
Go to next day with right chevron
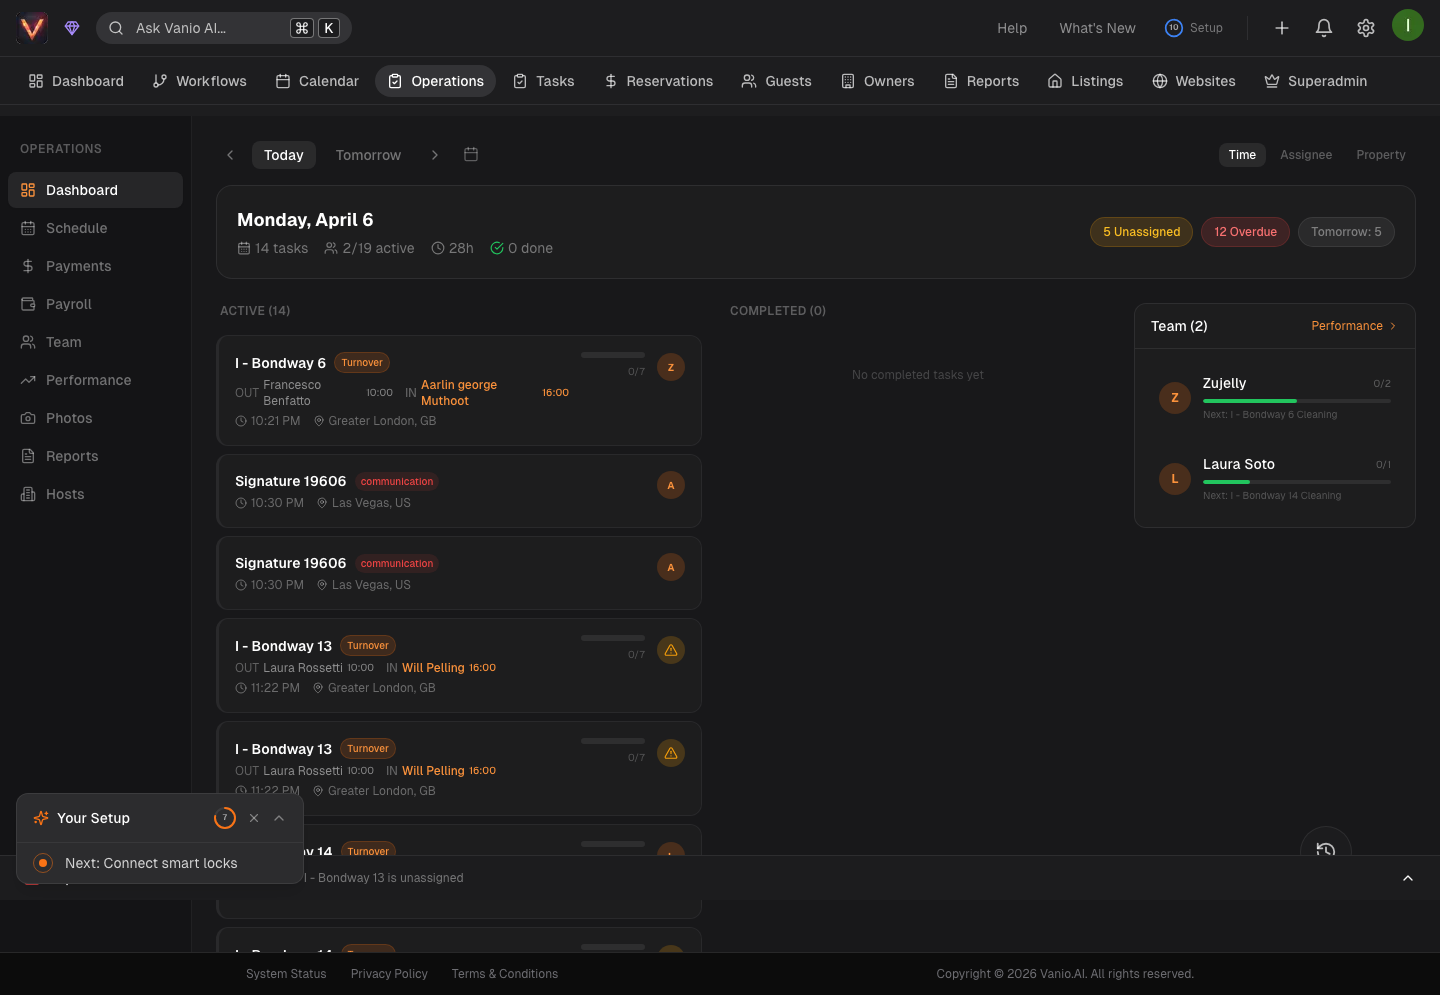(x=434, y=155)
